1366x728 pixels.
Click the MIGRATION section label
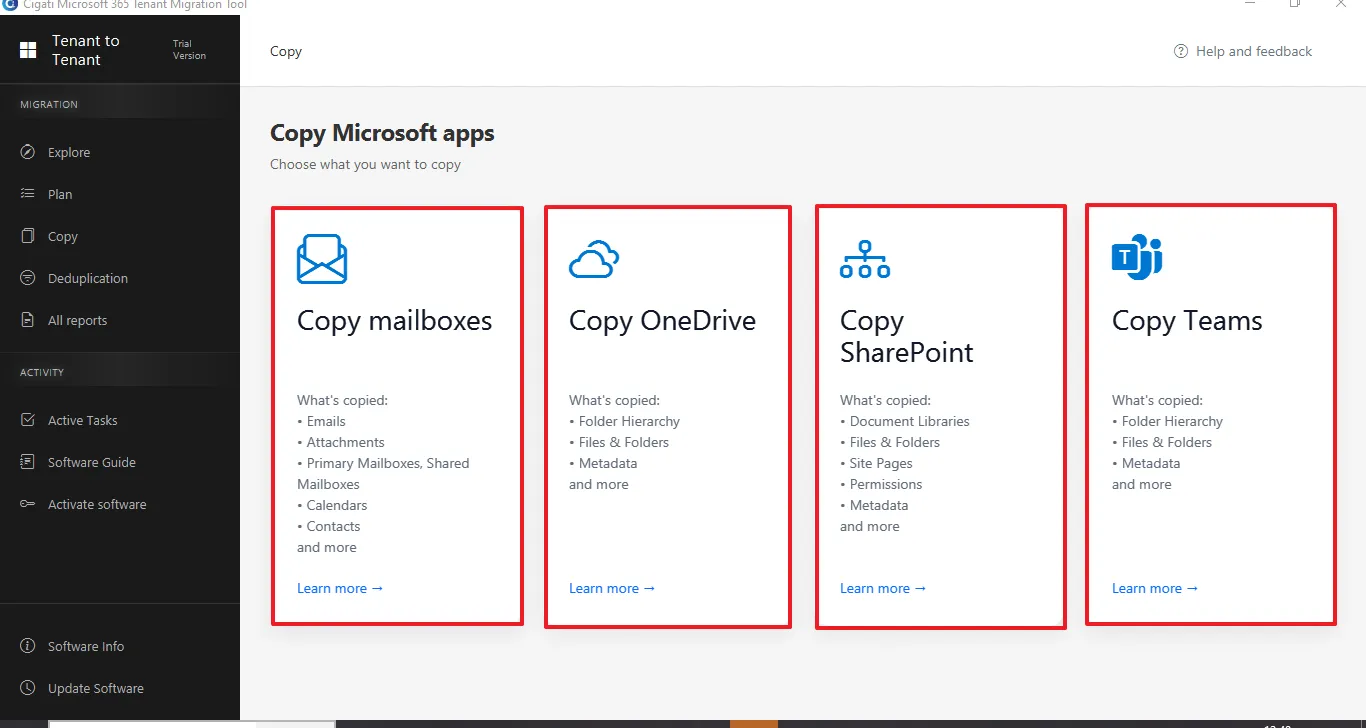click(49, 104)
